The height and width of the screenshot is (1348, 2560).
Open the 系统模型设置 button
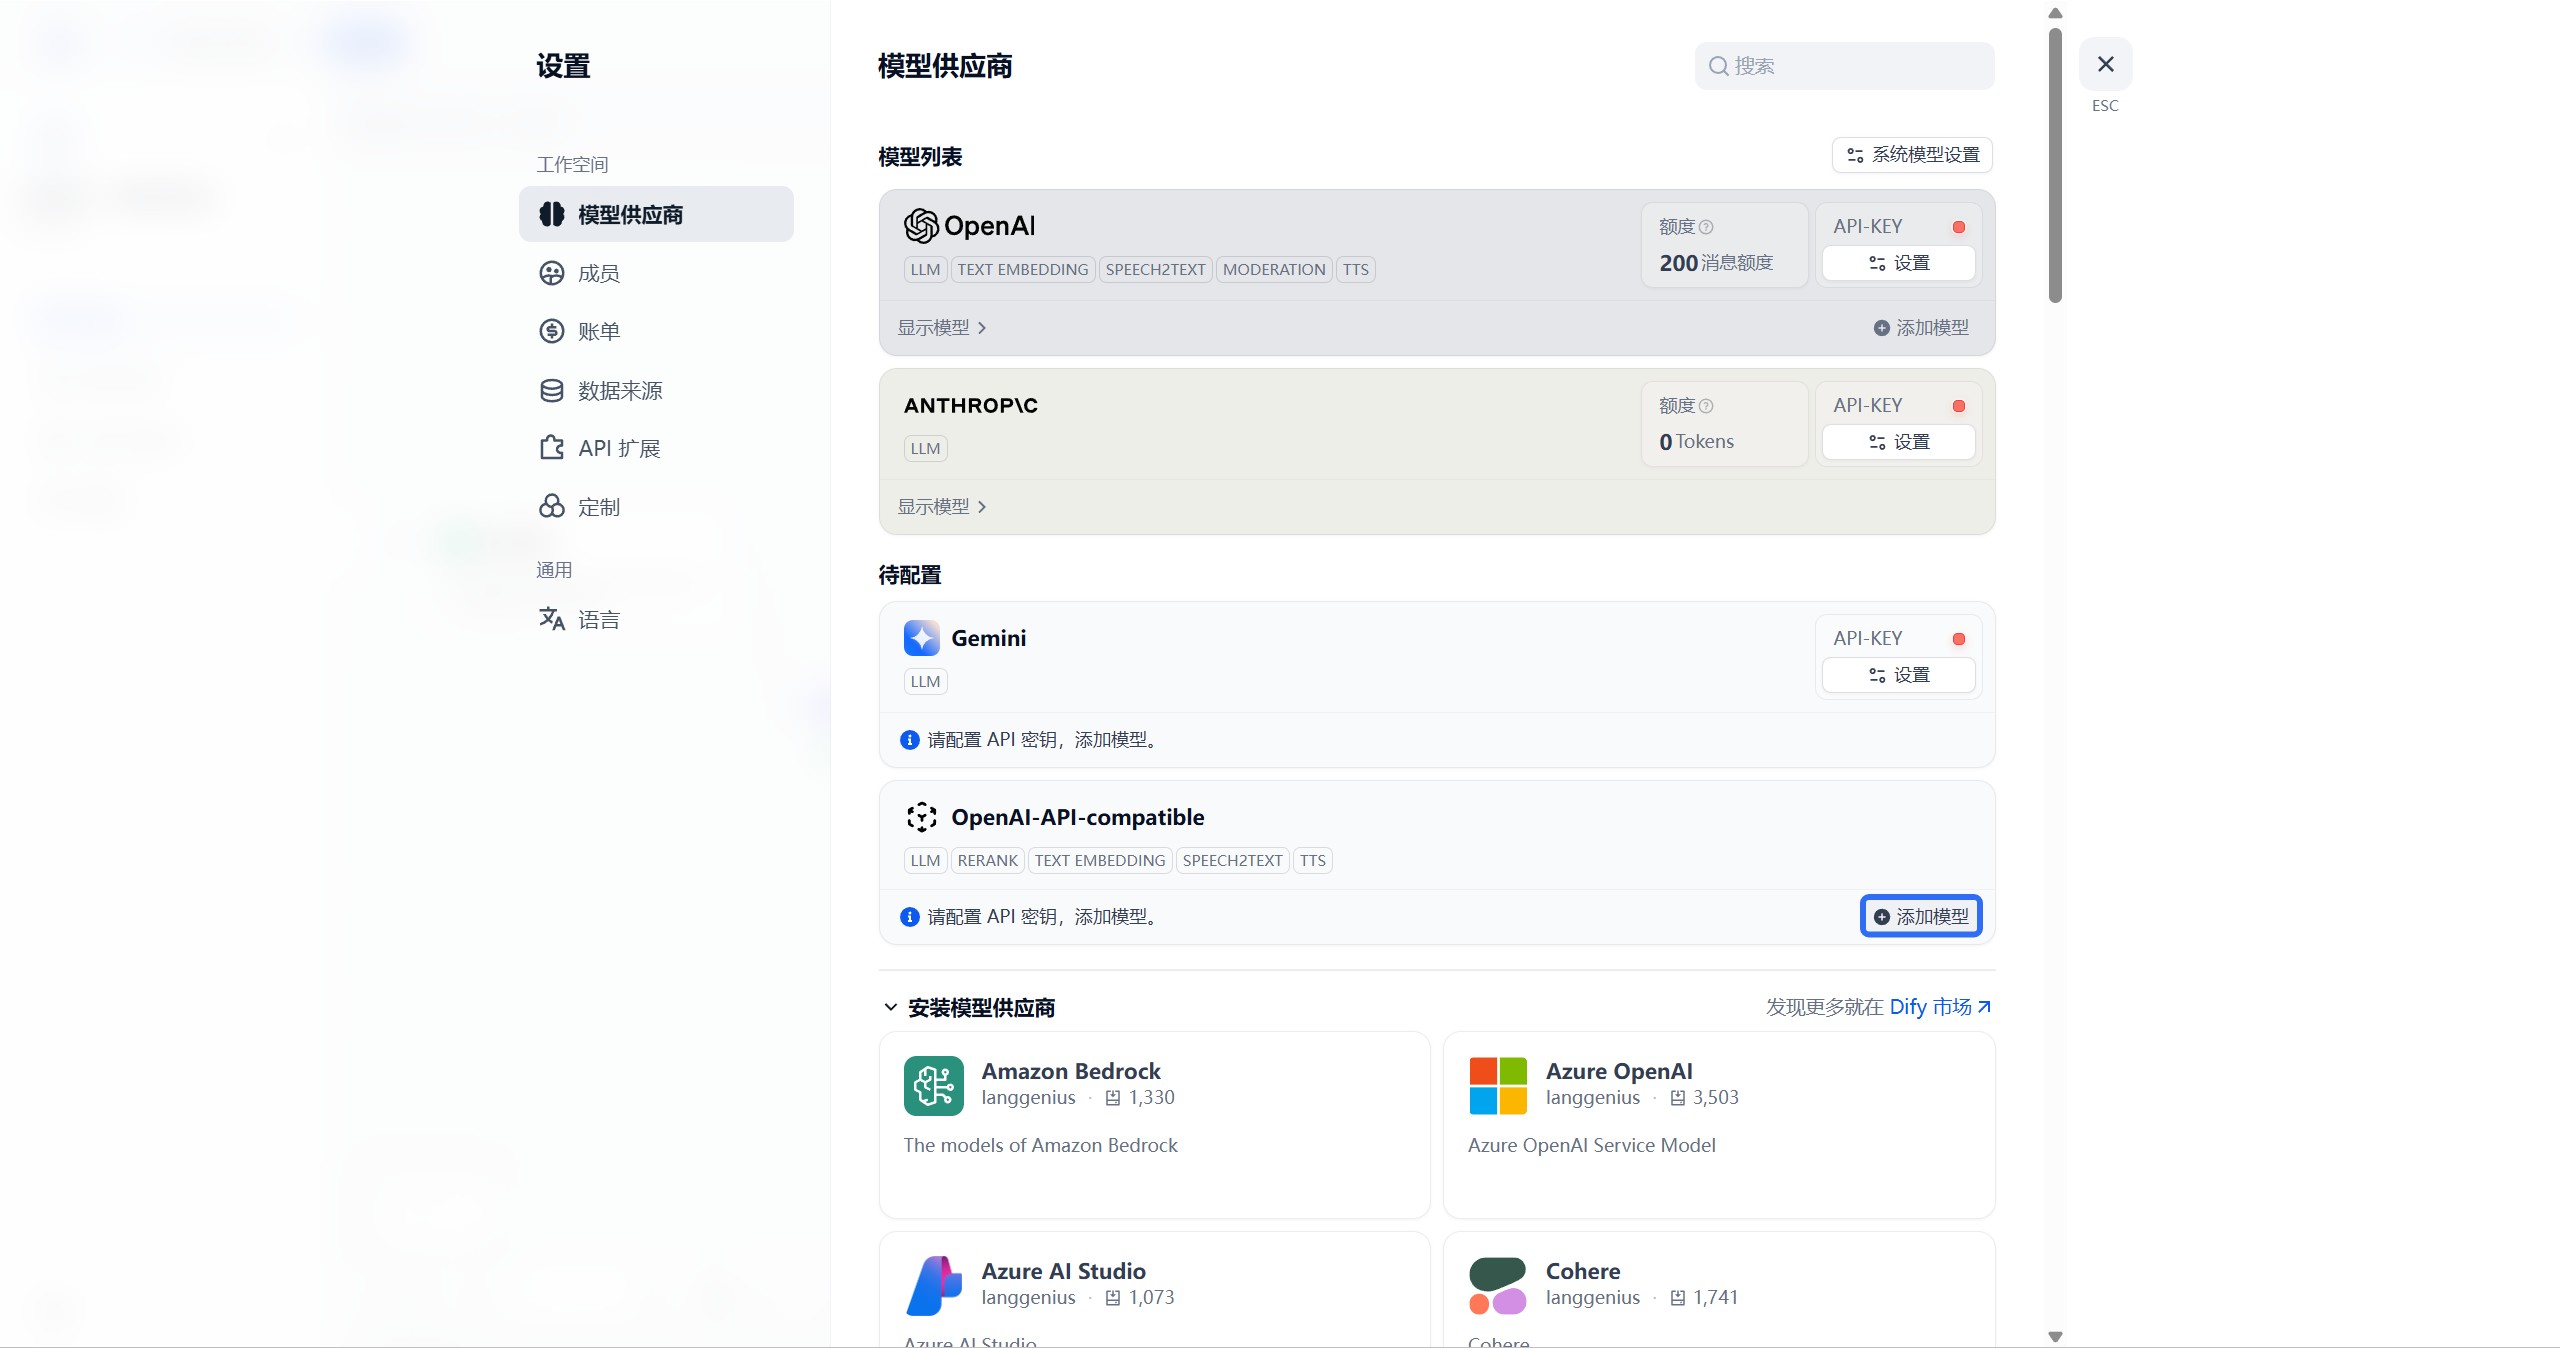1912,155
